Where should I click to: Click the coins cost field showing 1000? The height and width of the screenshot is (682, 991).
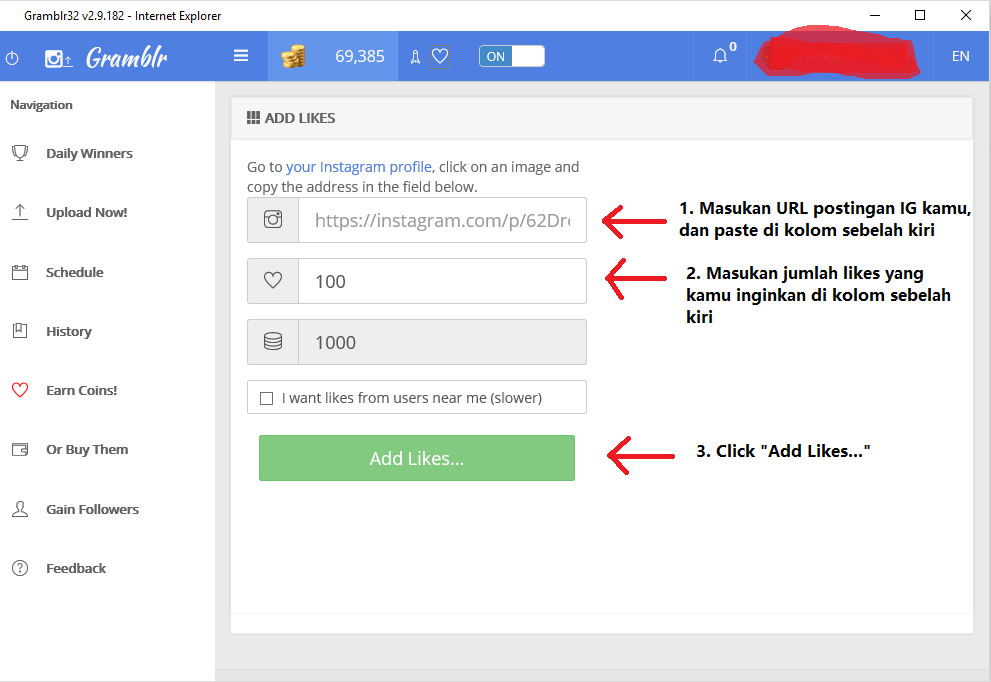442,342
